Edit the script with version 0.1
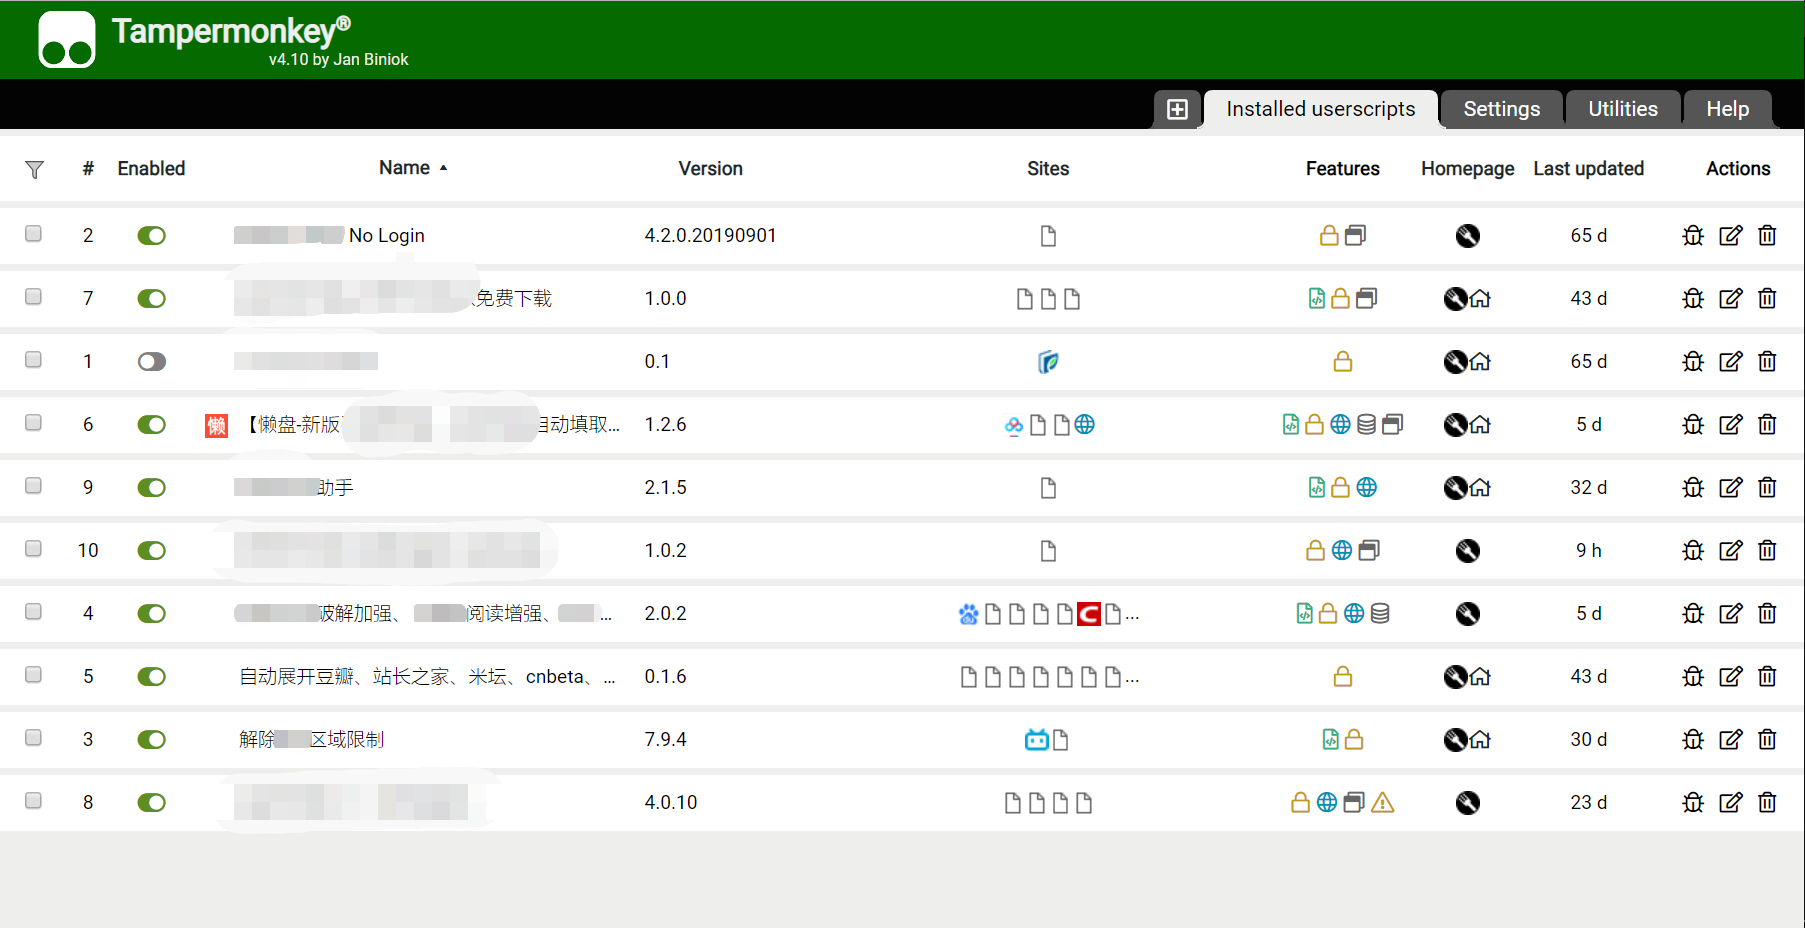The height and width of the screenshot is (928, 1805). click(1730, 362)
